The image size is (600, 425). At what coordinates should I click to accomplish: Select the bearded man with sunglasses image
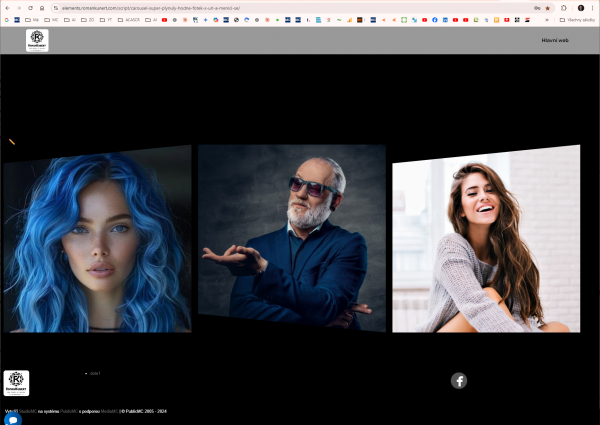tap(291, 238)
